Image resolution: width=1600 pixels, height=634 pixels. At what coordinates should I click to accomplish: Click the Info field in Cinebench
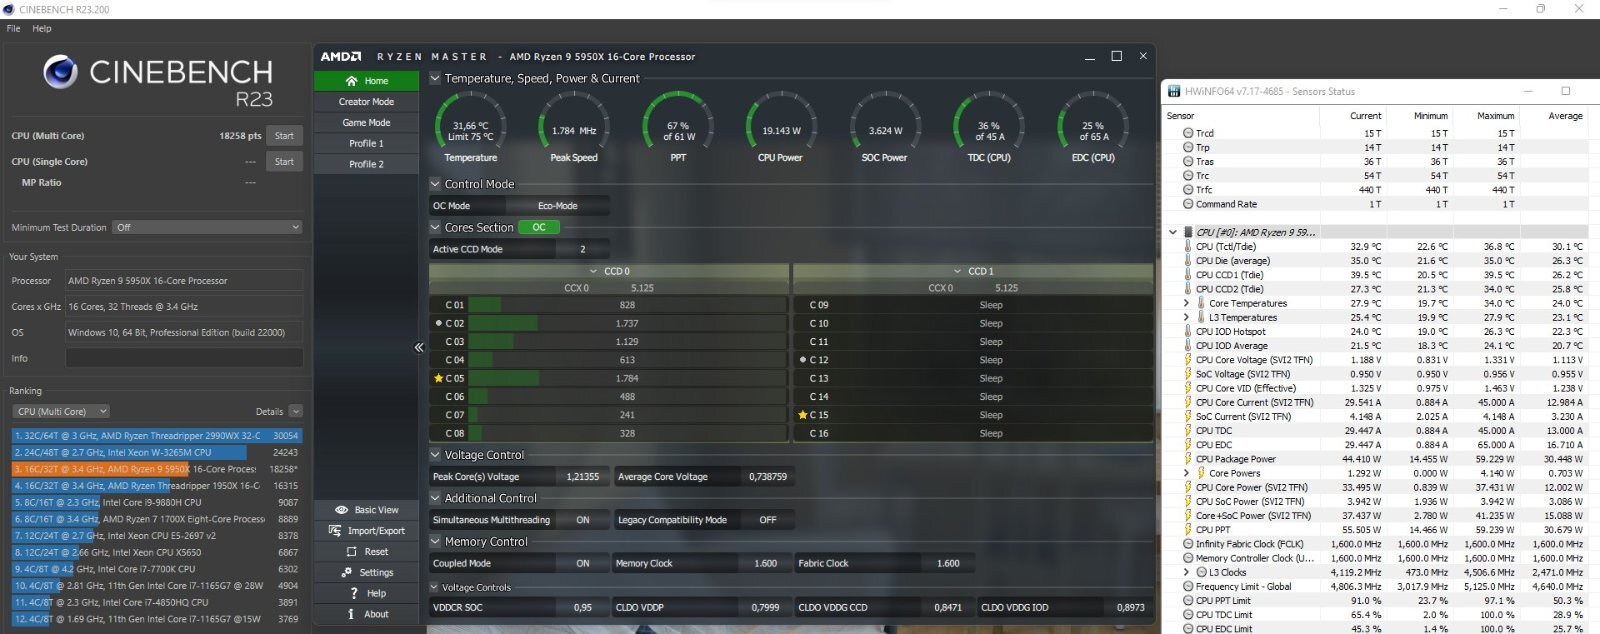click(x=184, y=358)
